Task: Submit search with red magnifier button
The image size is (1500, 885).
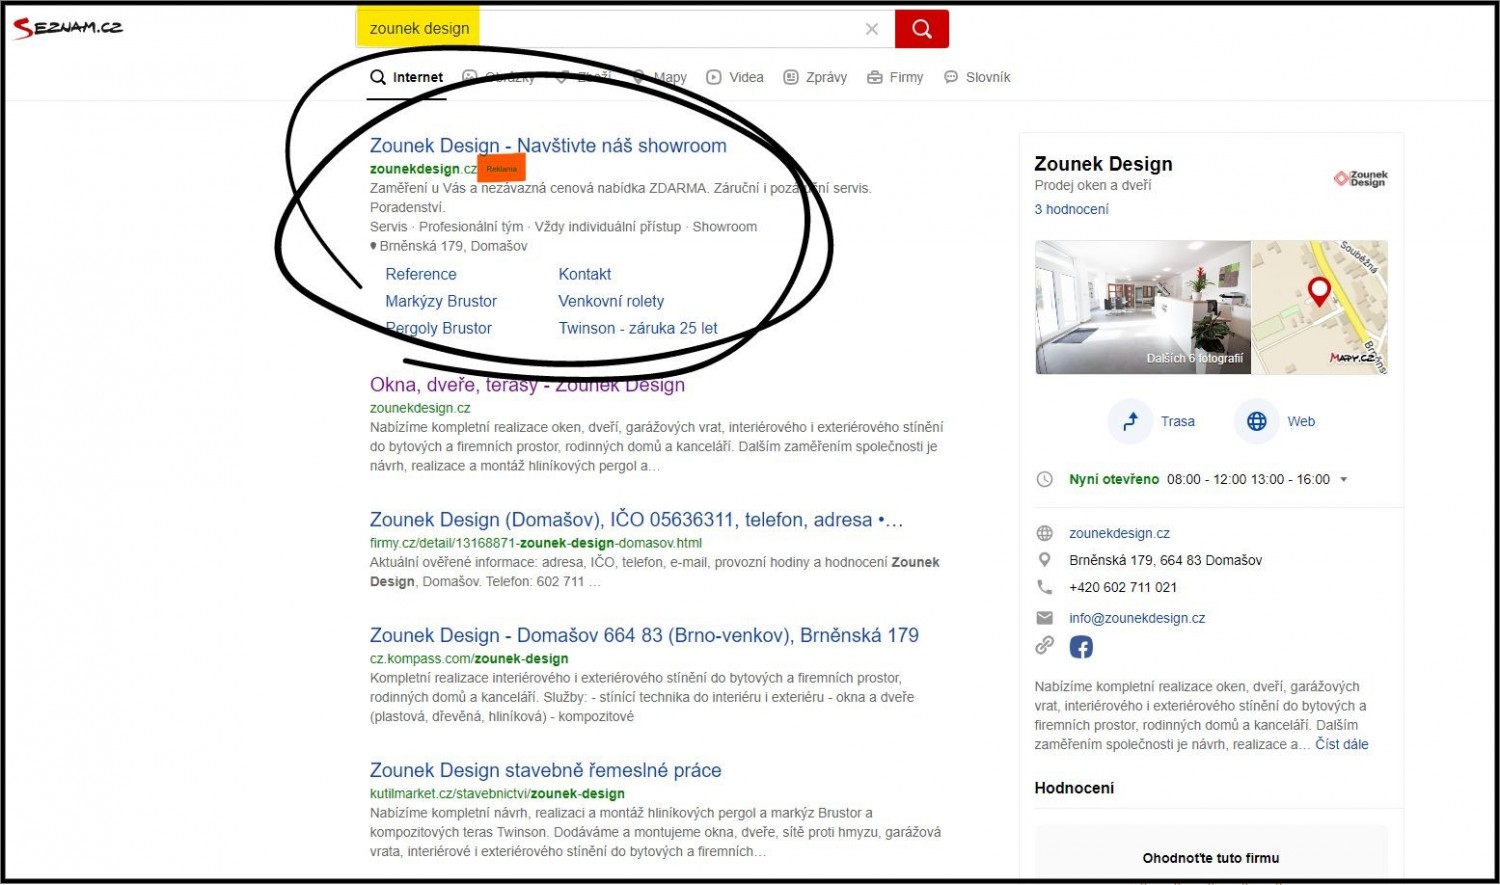Action: point(921,29)
